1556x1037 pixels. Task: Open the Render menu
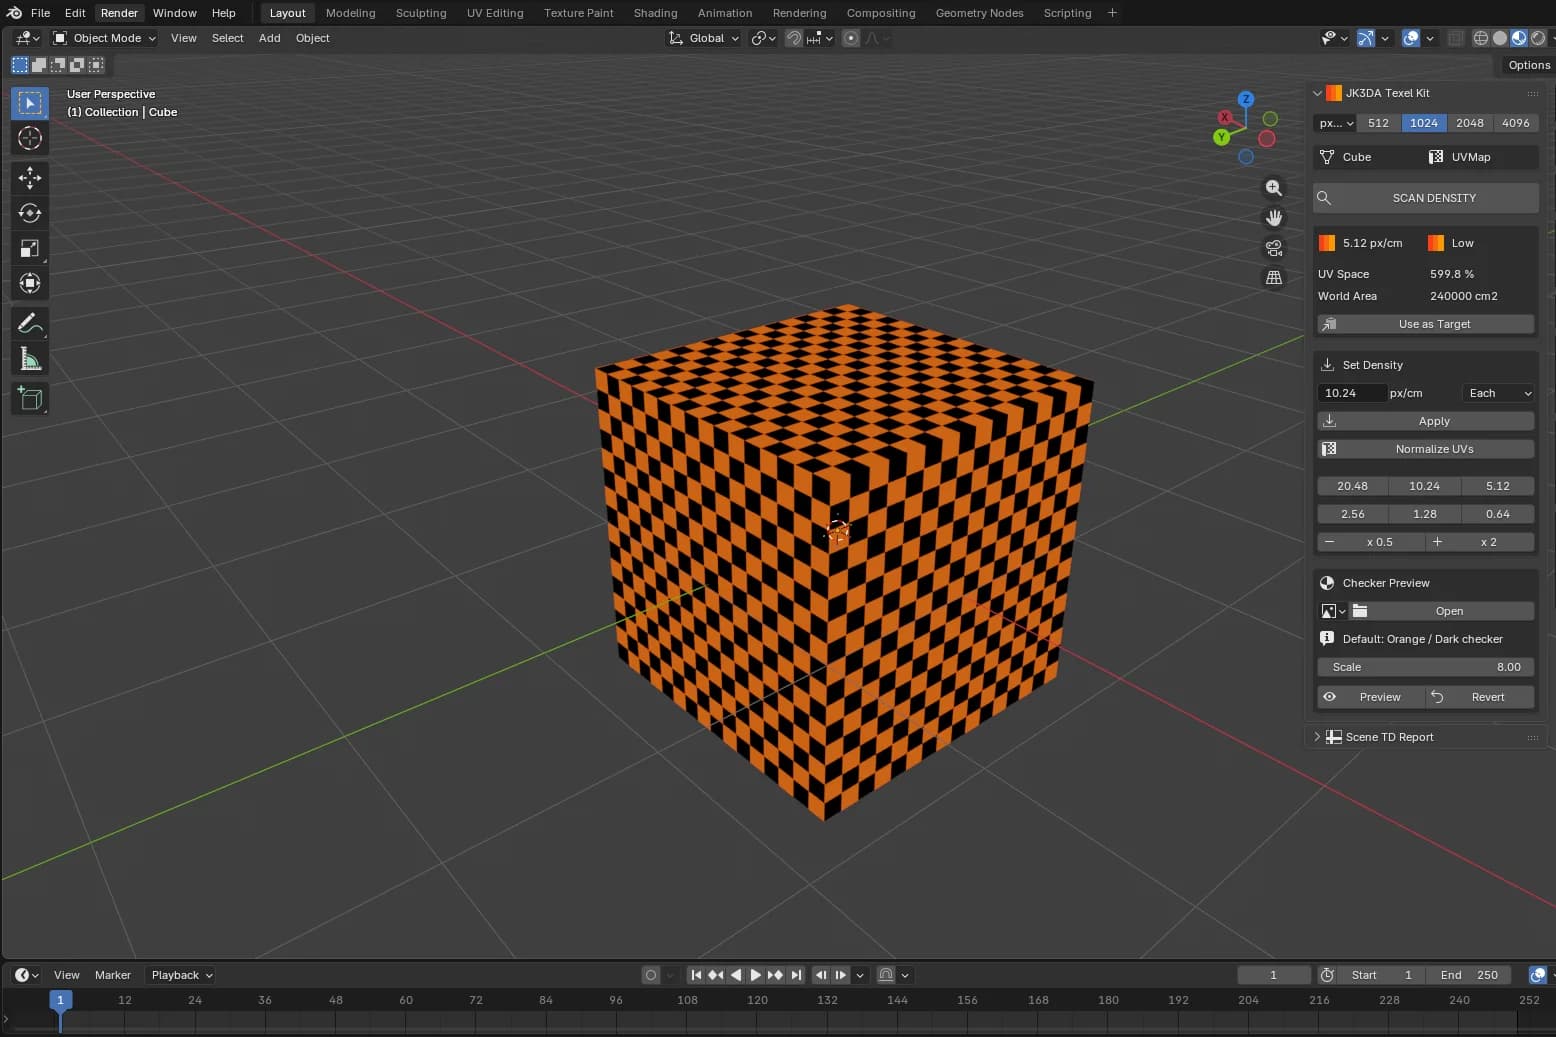(x=119, y=13)
